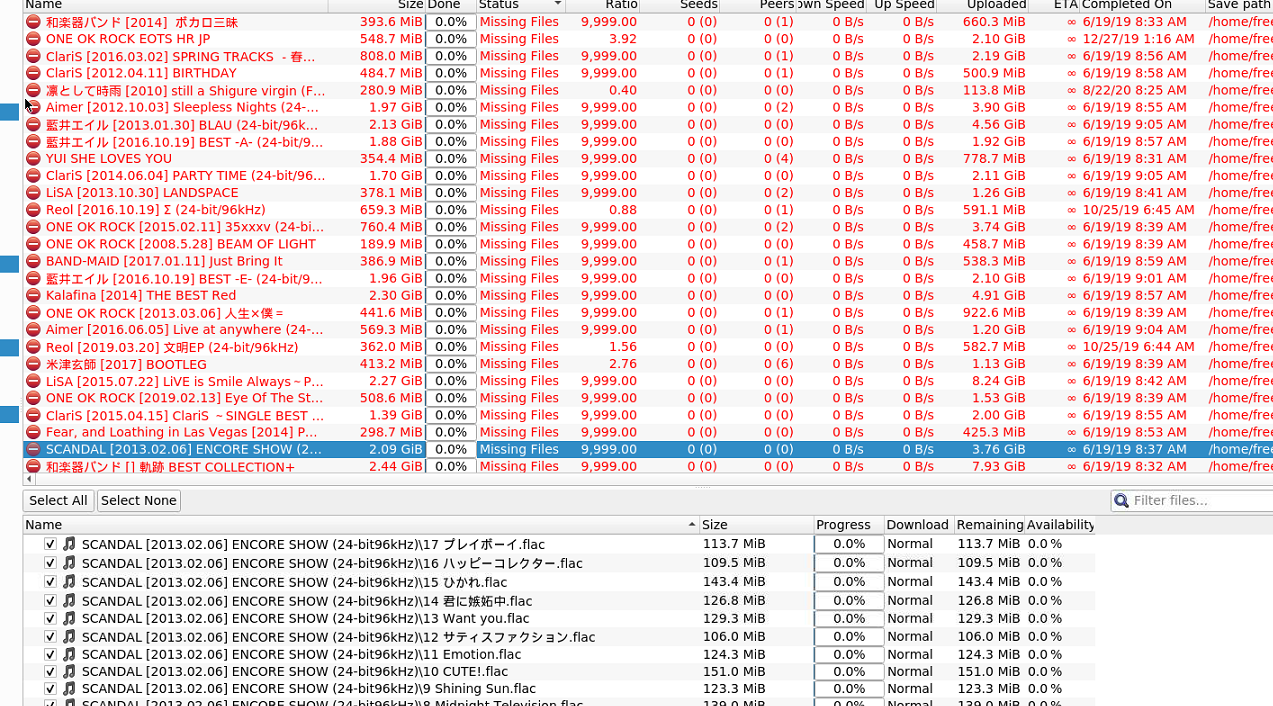Sort files by the file list Name header

(361, 525)
